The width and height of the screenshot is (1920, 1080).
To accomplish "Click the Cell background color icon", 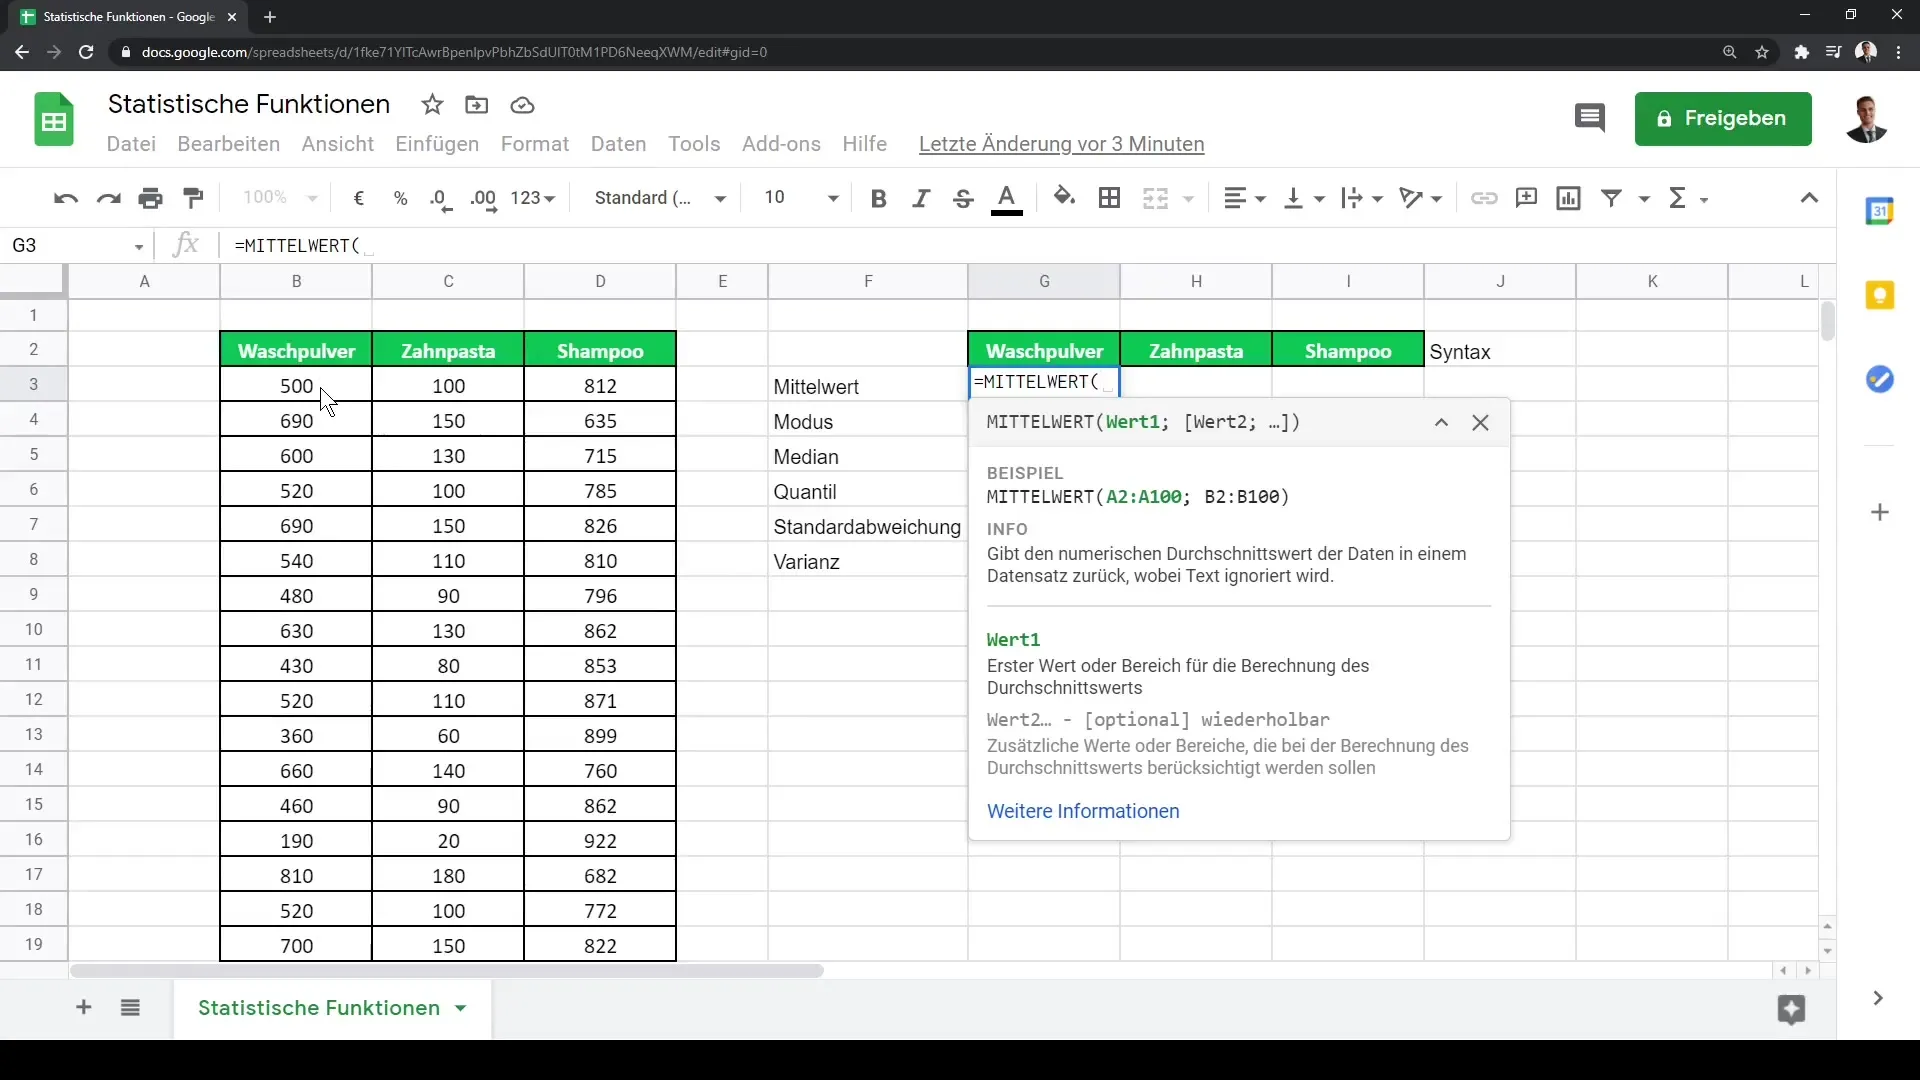I will 1065,196.
